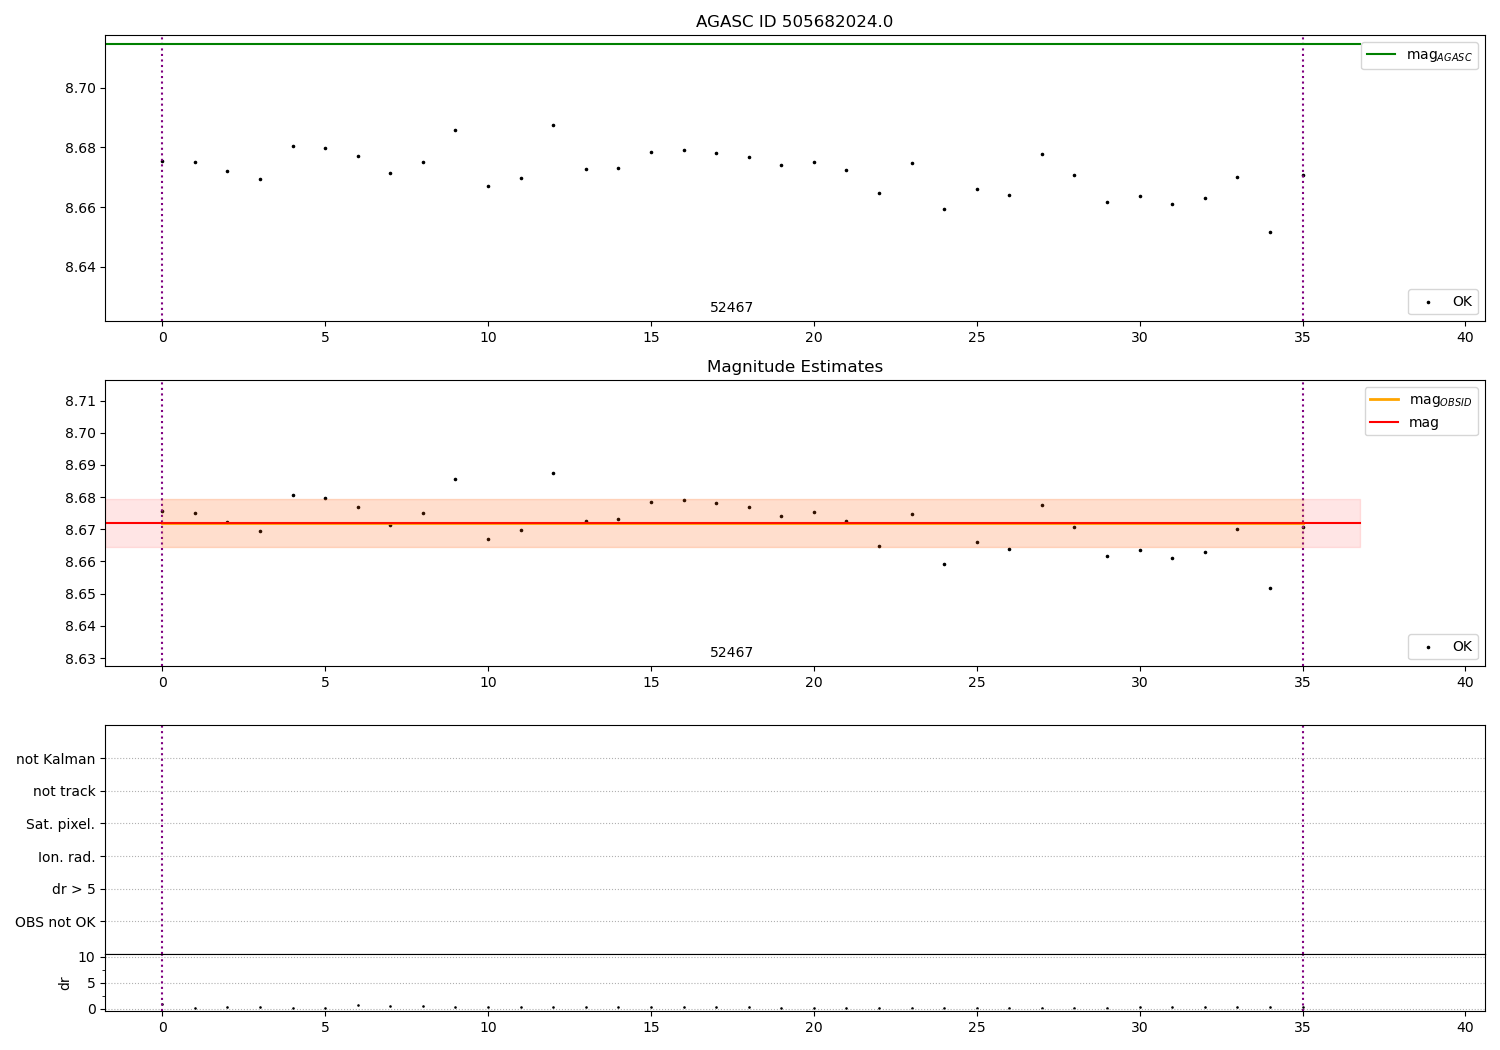Click the dotted vertical line at x=35 in the bottom plot

1303,868
